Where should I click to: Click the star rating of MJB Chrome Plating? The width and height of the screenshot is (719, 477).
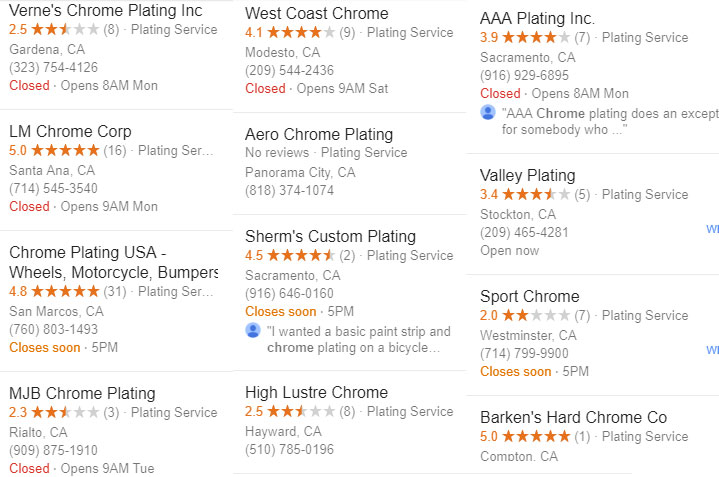[65, 412]
